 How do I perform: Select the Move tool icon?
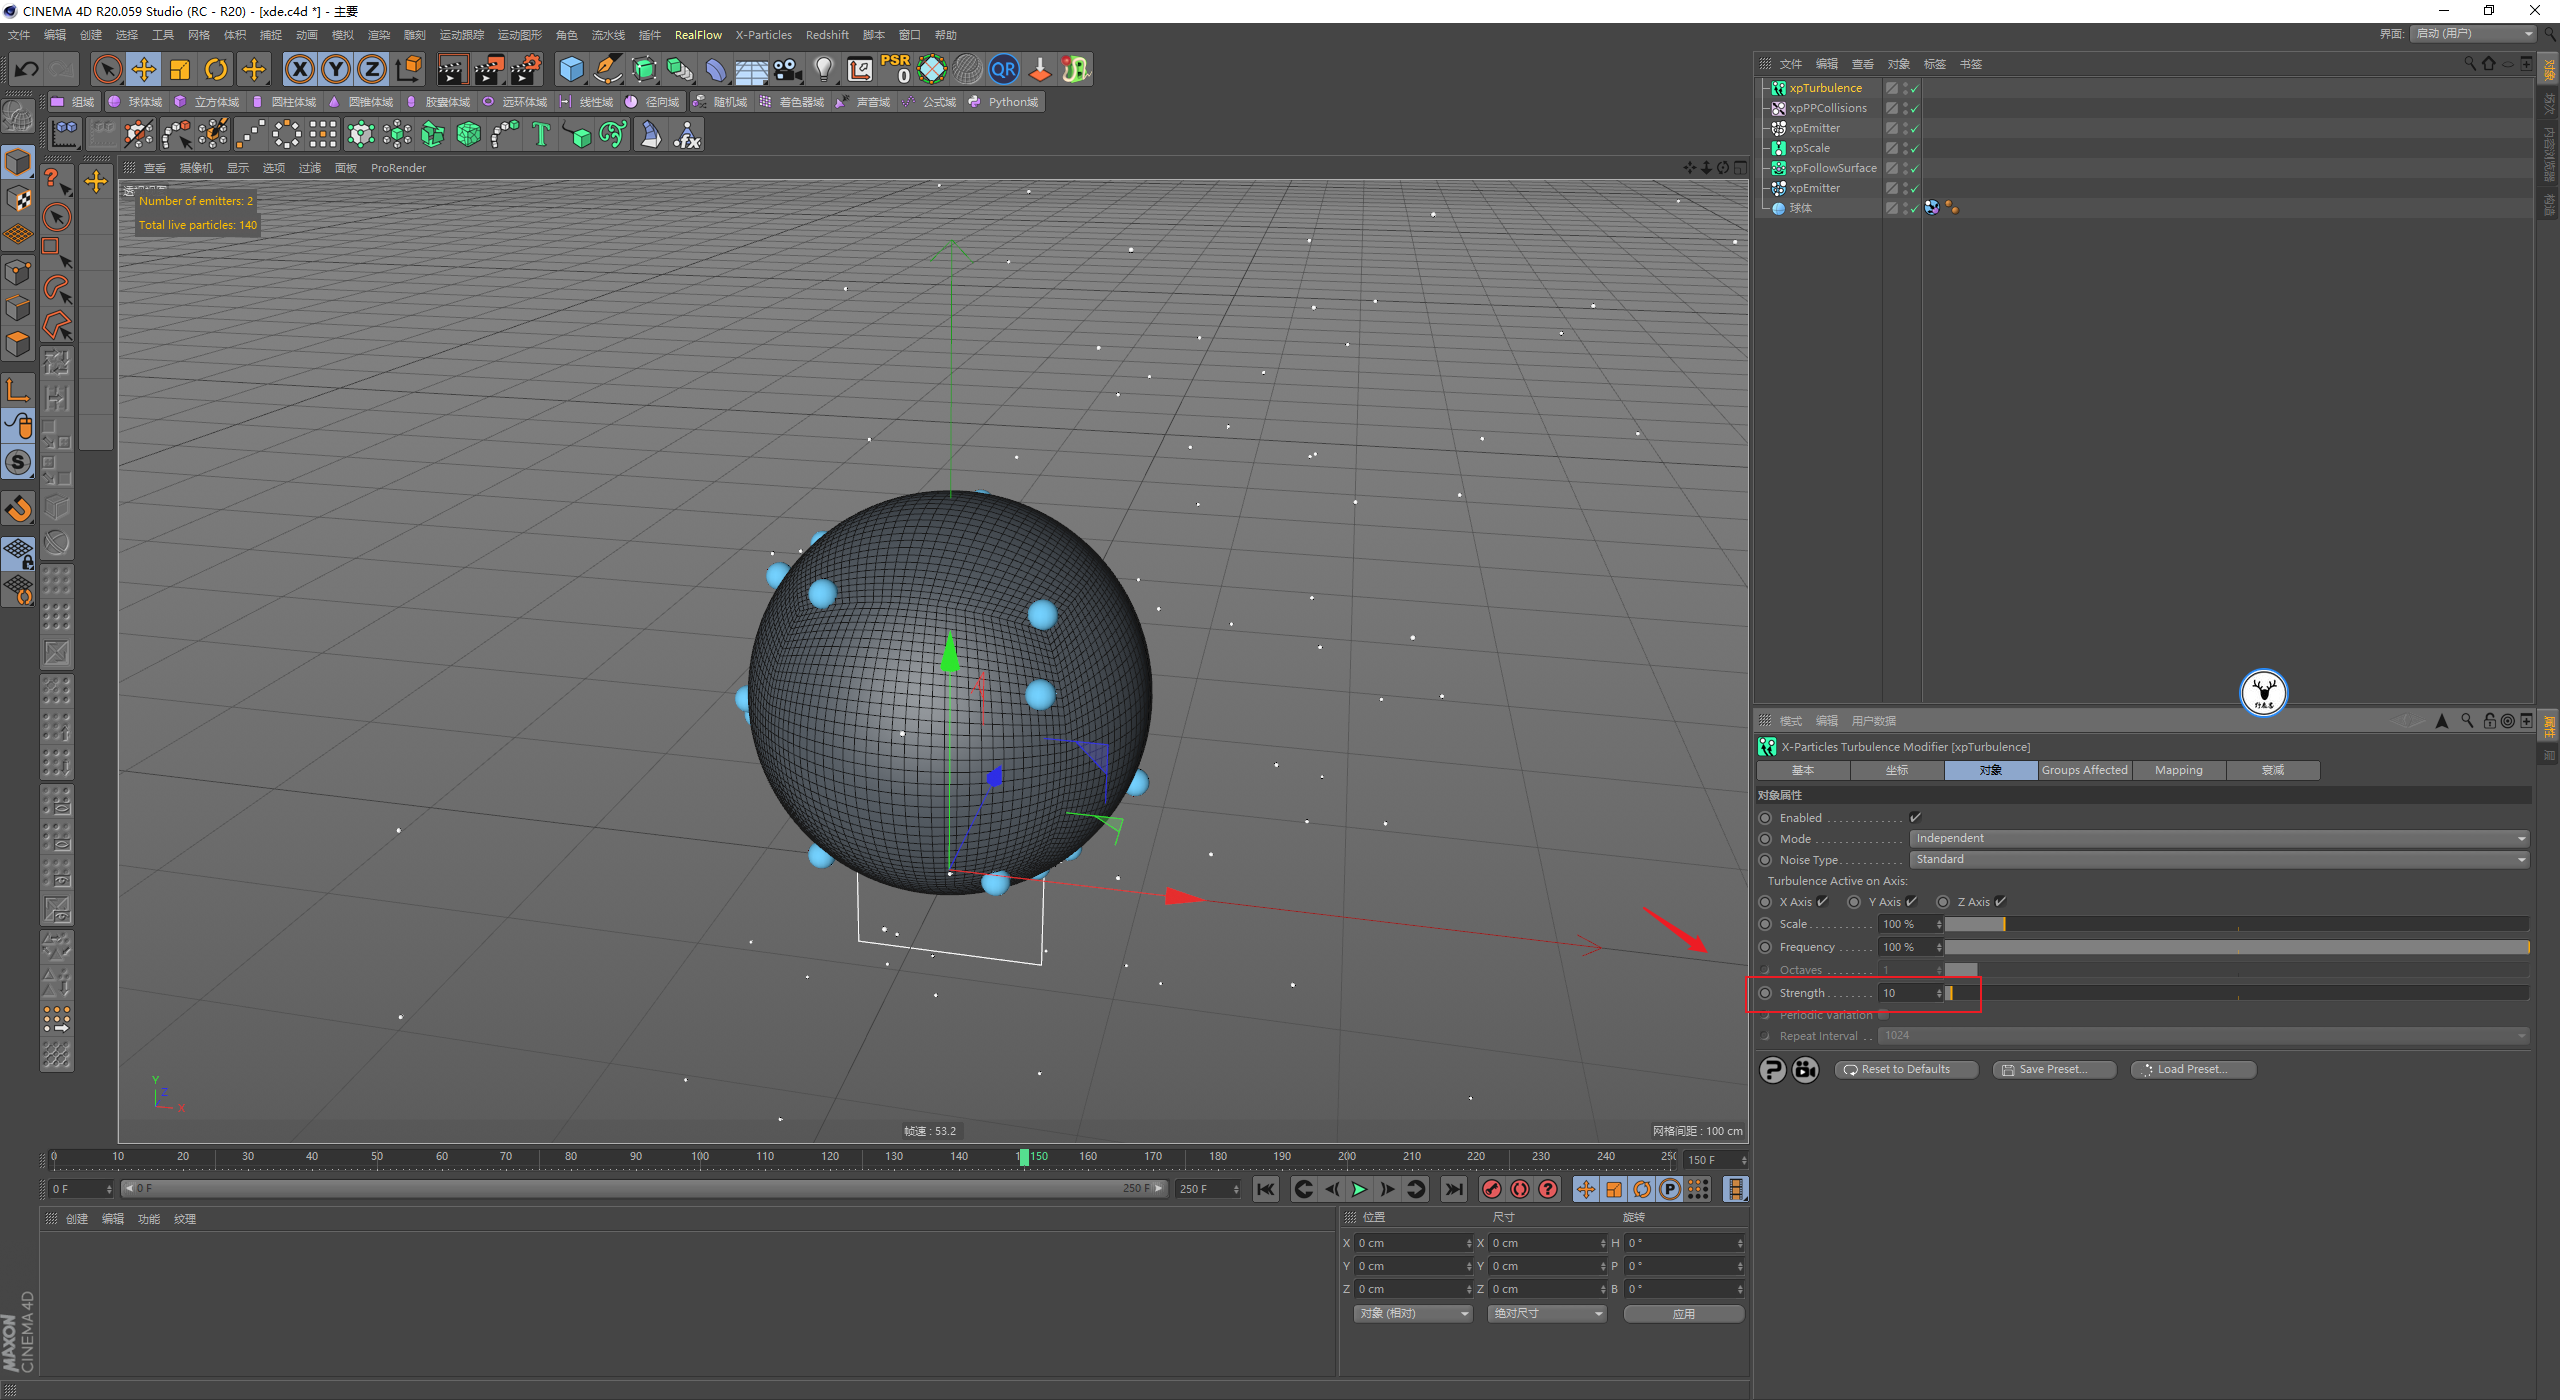[x=144, y=69]
